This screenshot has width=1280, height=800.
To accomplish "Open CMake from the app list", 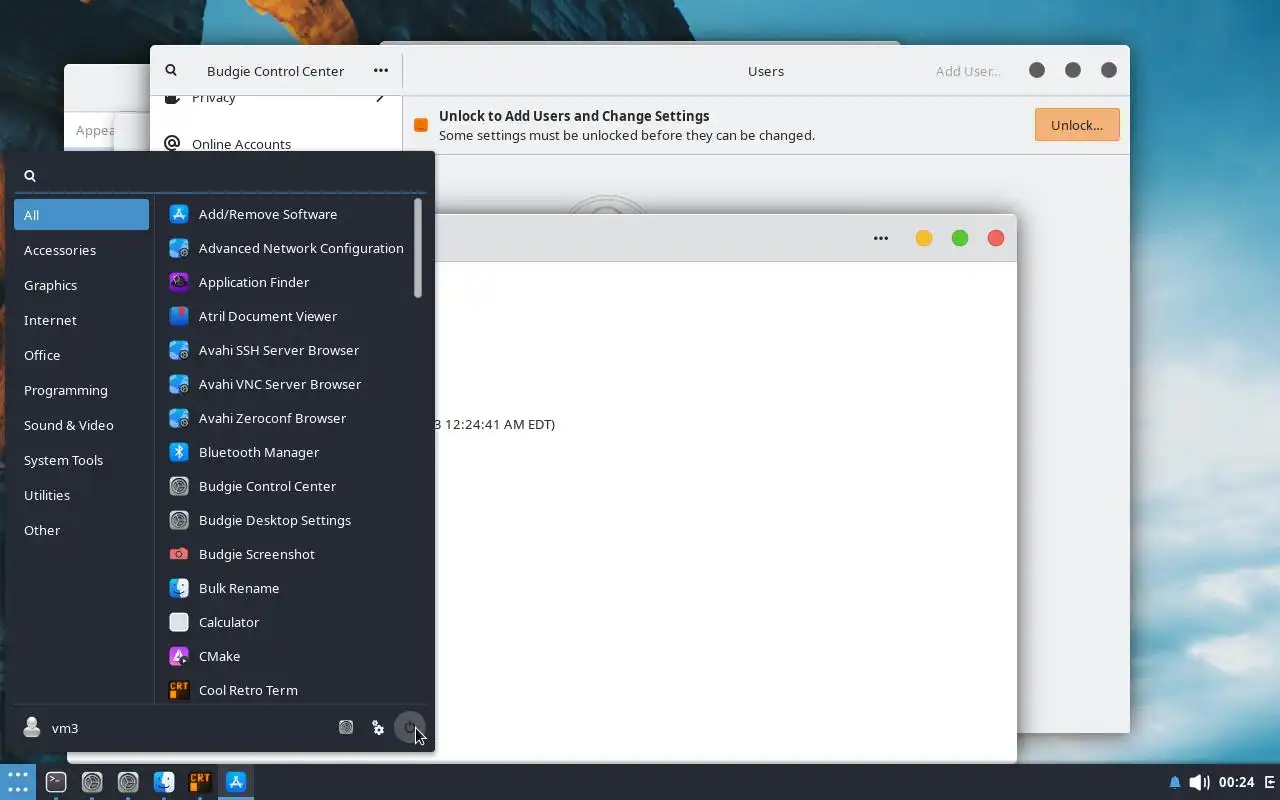I will tap(285, 656).
